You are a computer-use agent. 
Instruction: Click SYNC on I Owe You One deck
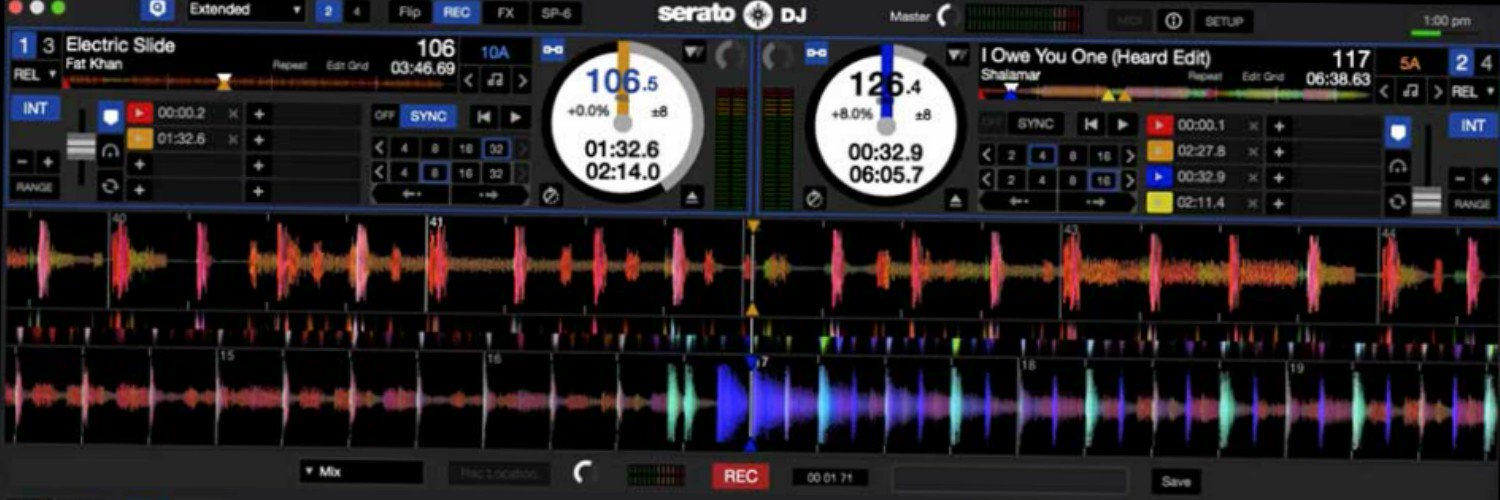[1035, 124]
